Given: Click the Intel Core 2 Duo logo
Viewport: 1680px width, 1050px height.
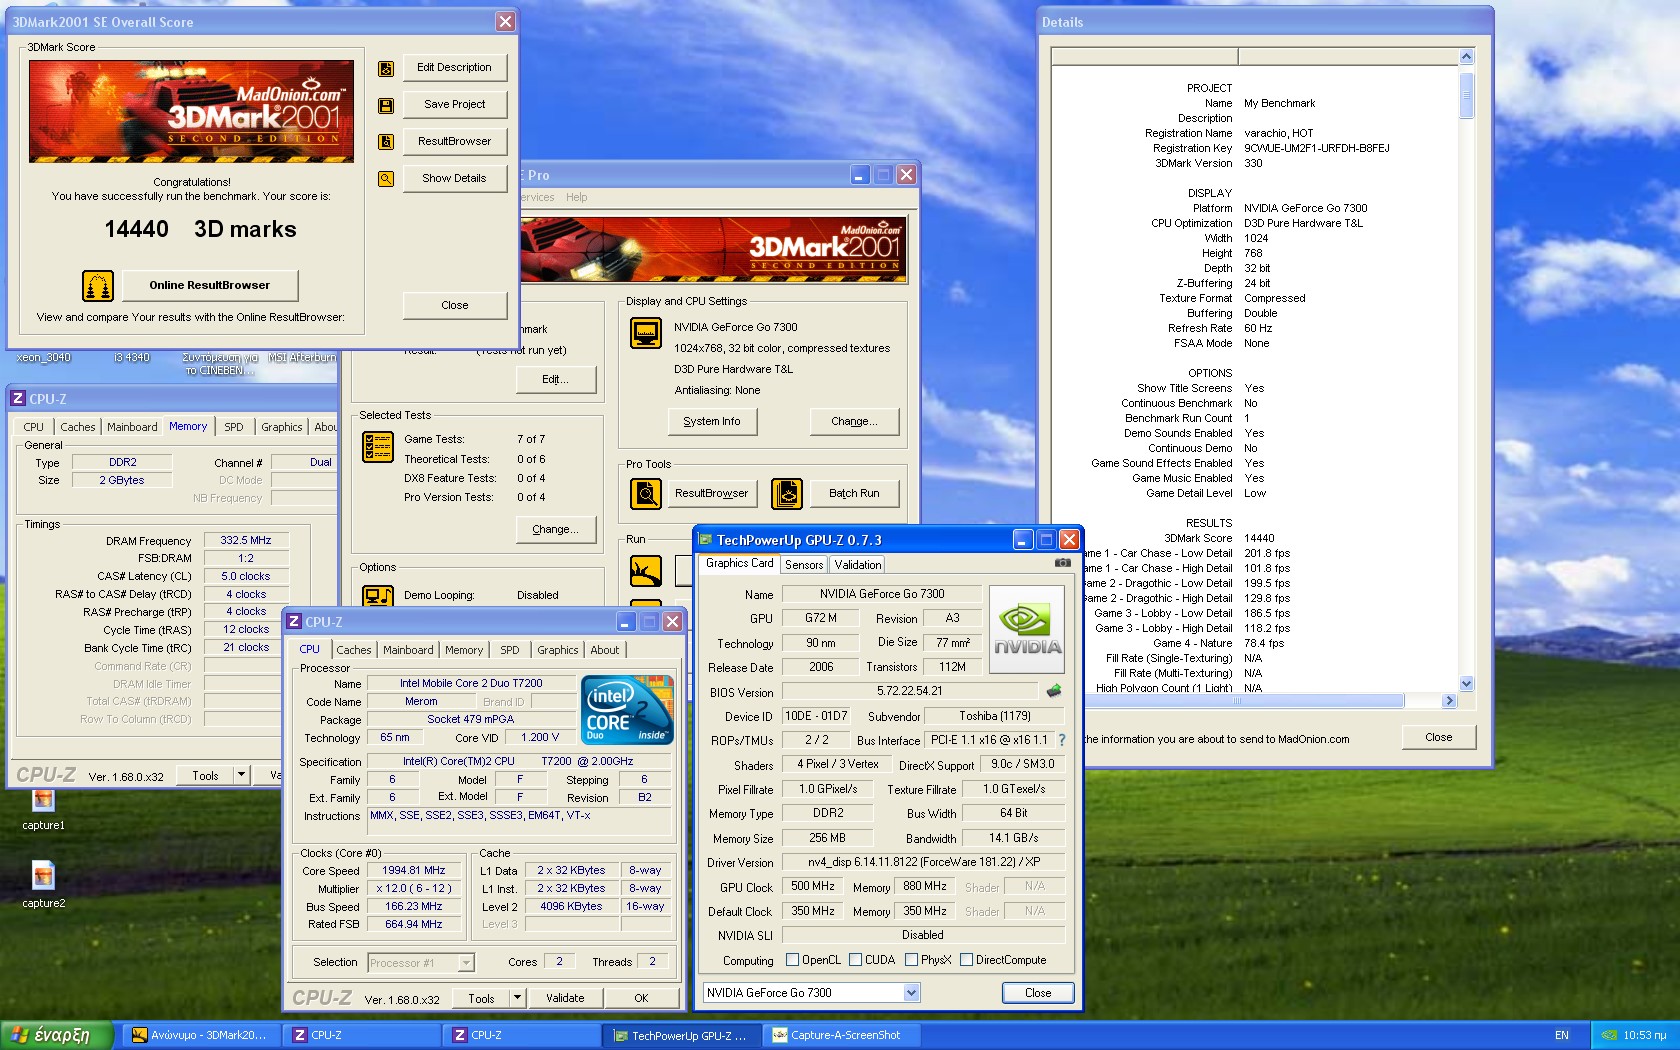Looking at the screenshot, I should (x=627, y=709).
